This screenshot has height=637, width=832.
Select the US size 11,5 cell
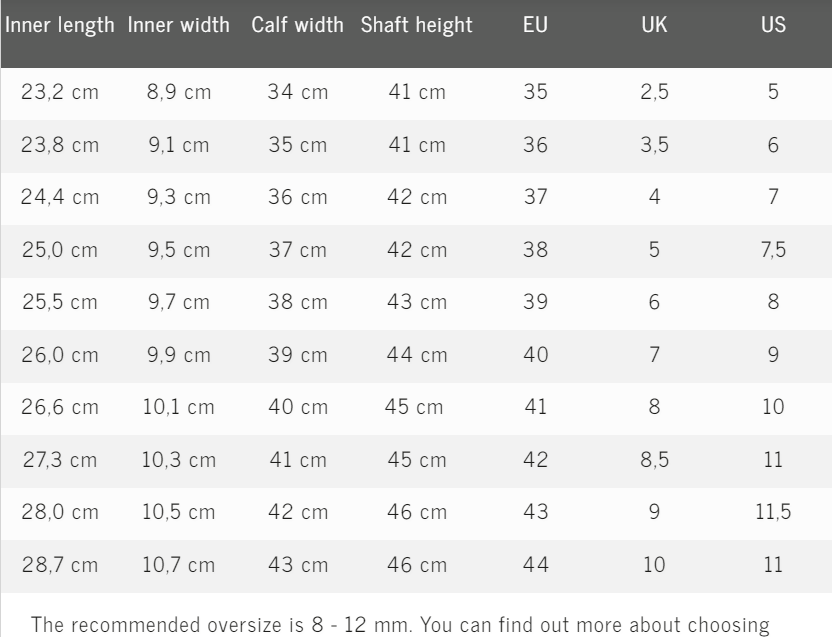pyautogui.click(x=773, y=512)
